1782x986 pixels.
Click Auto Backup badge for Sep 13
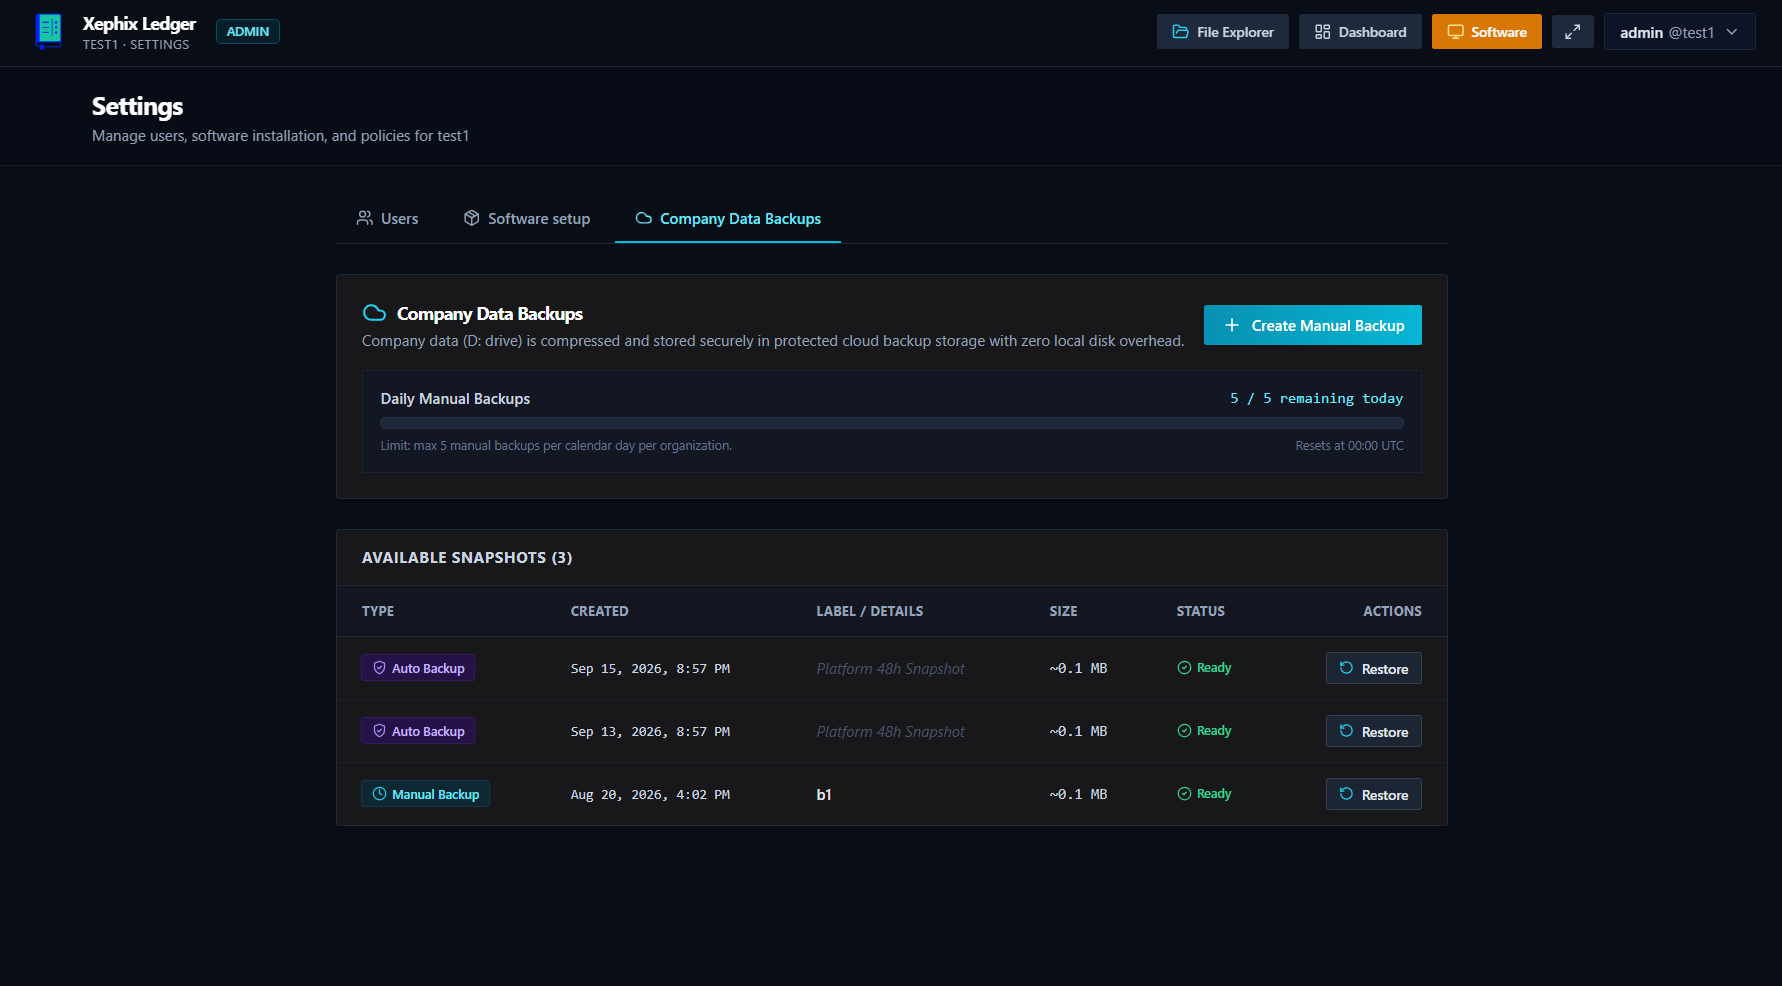tap(418, 731)
